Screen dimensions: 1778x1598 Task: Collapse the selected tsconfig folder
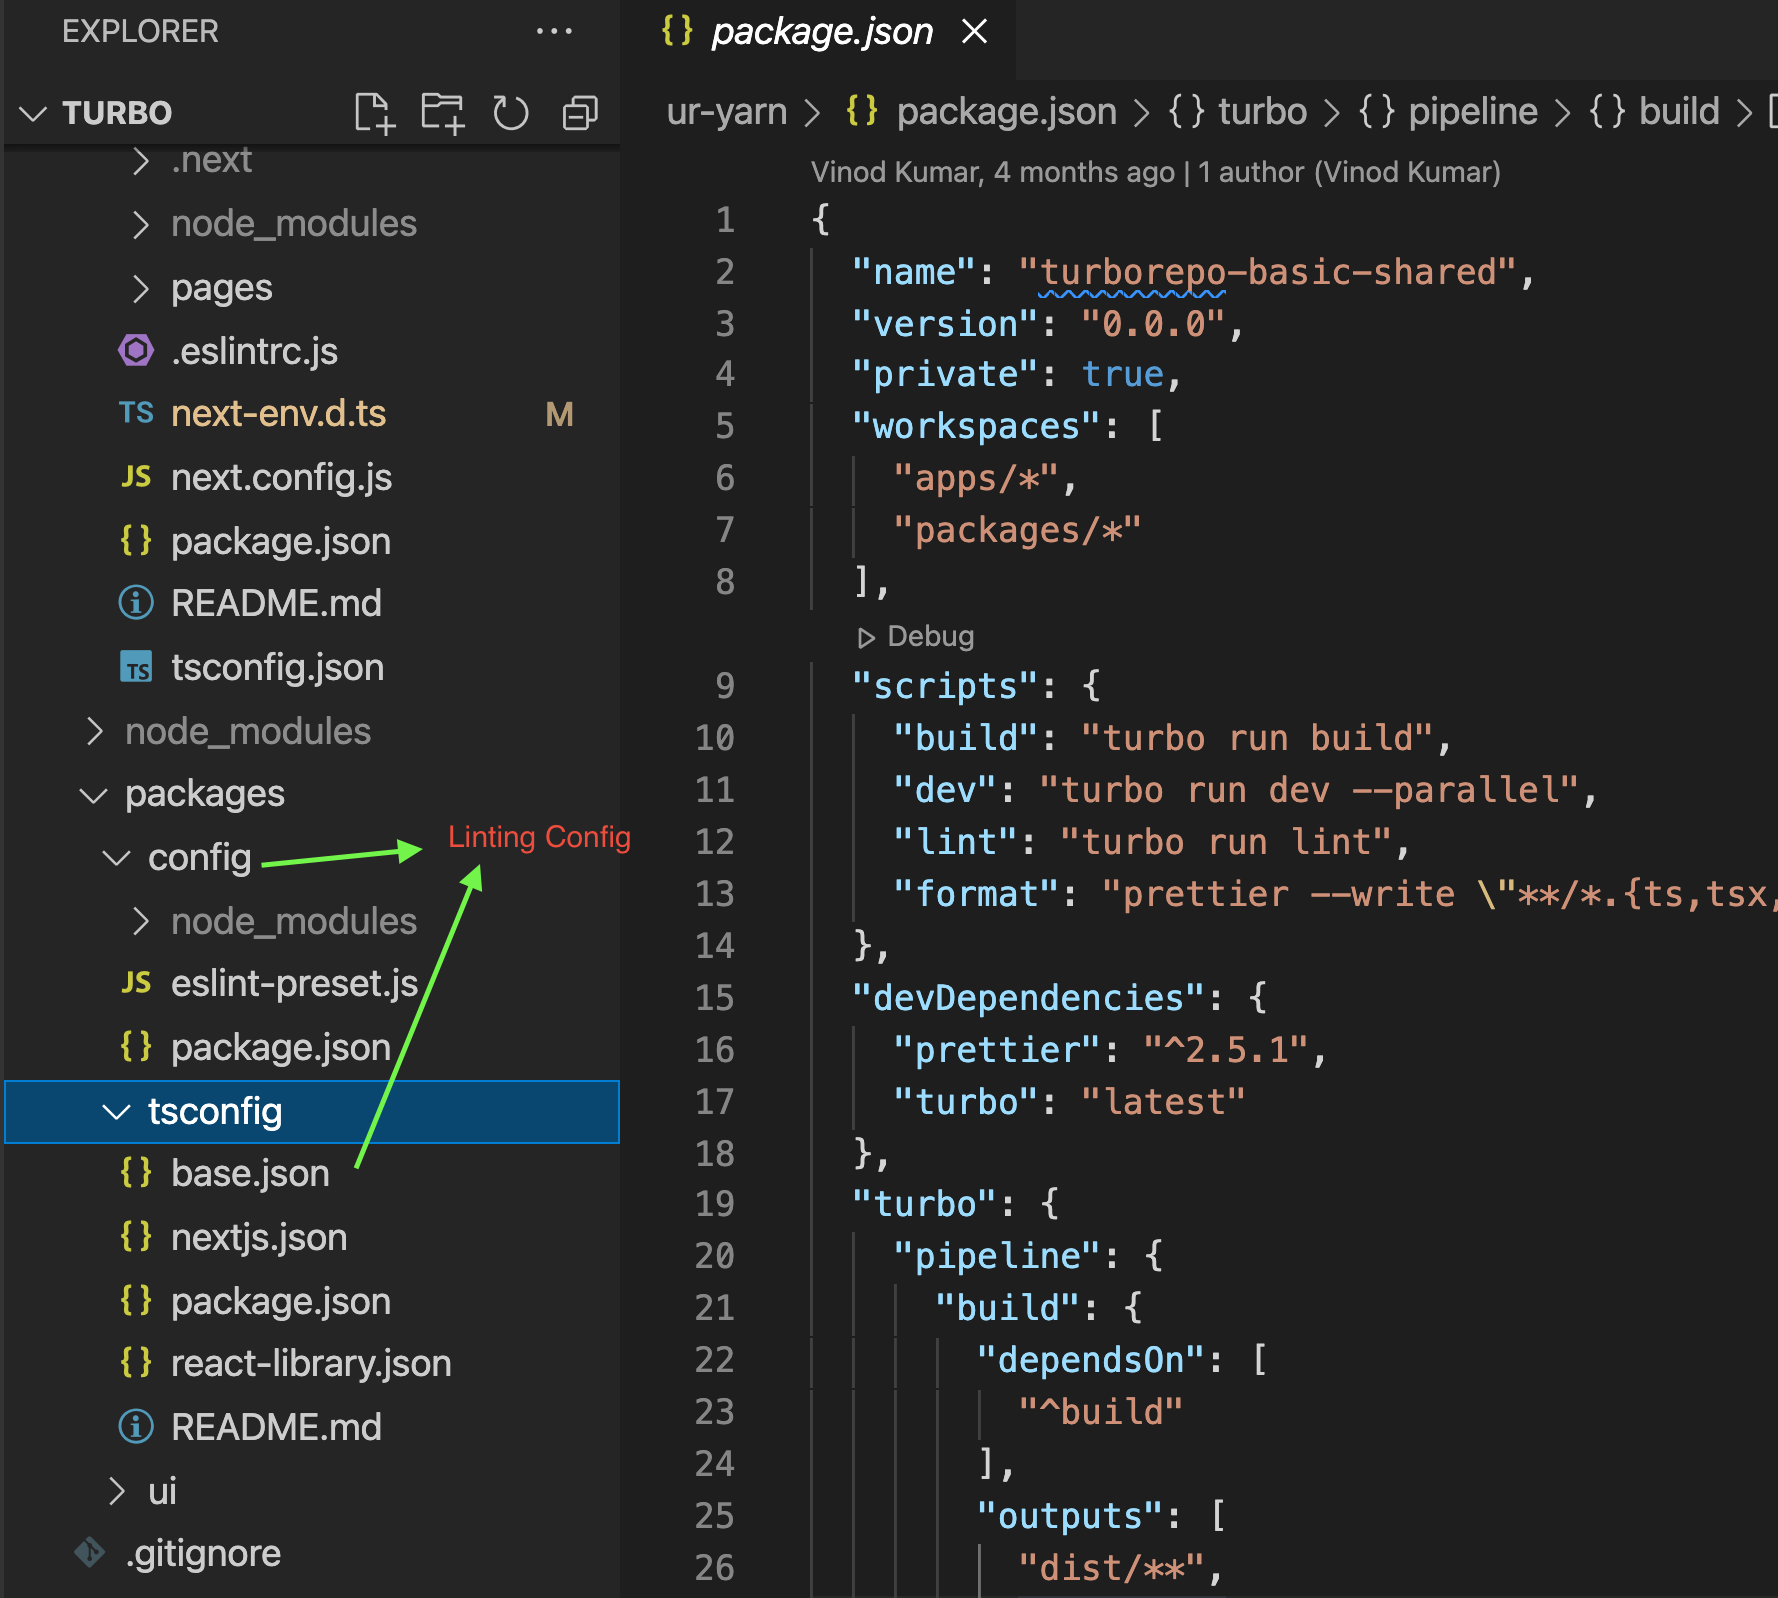click(312, 1111)
